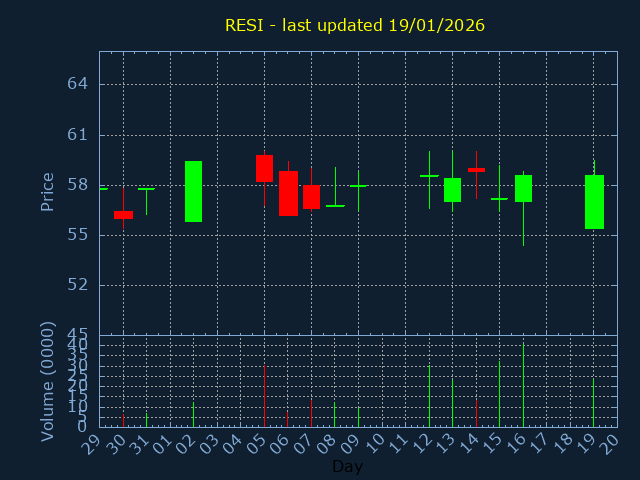Image resolution: width=640 pixels, height=480 pixels.
Task: Click the red volume bar on day 14
Action: pos(476,413)
